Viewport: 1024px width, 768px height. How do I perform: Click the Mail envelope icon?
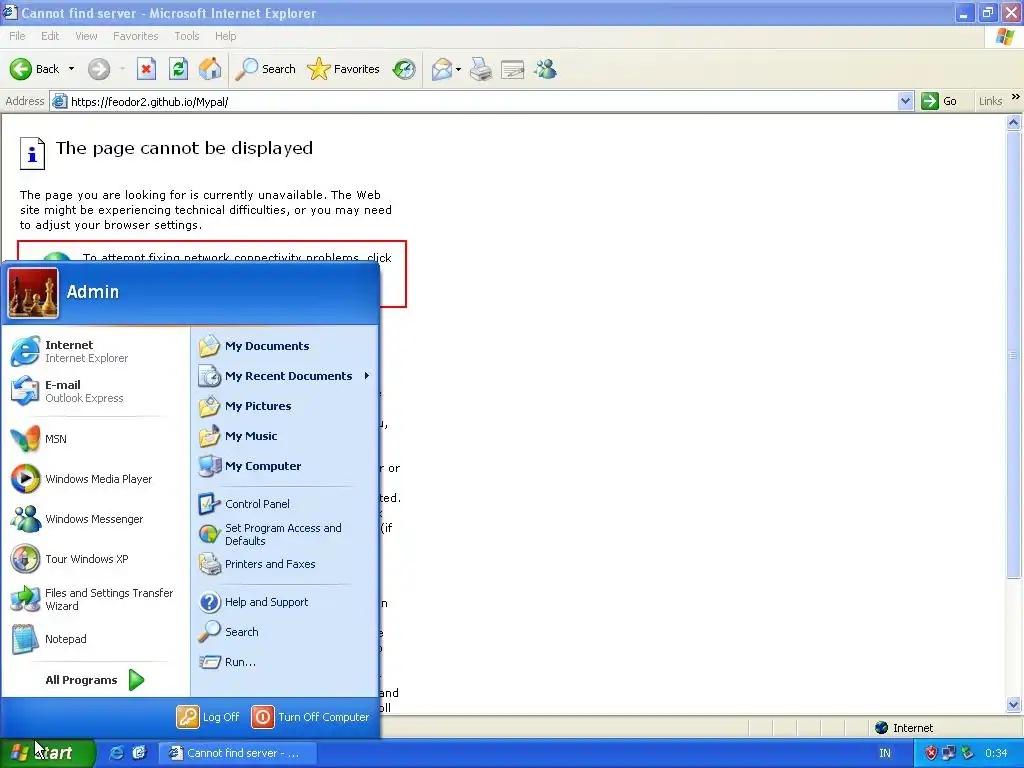tap(442, 69)
